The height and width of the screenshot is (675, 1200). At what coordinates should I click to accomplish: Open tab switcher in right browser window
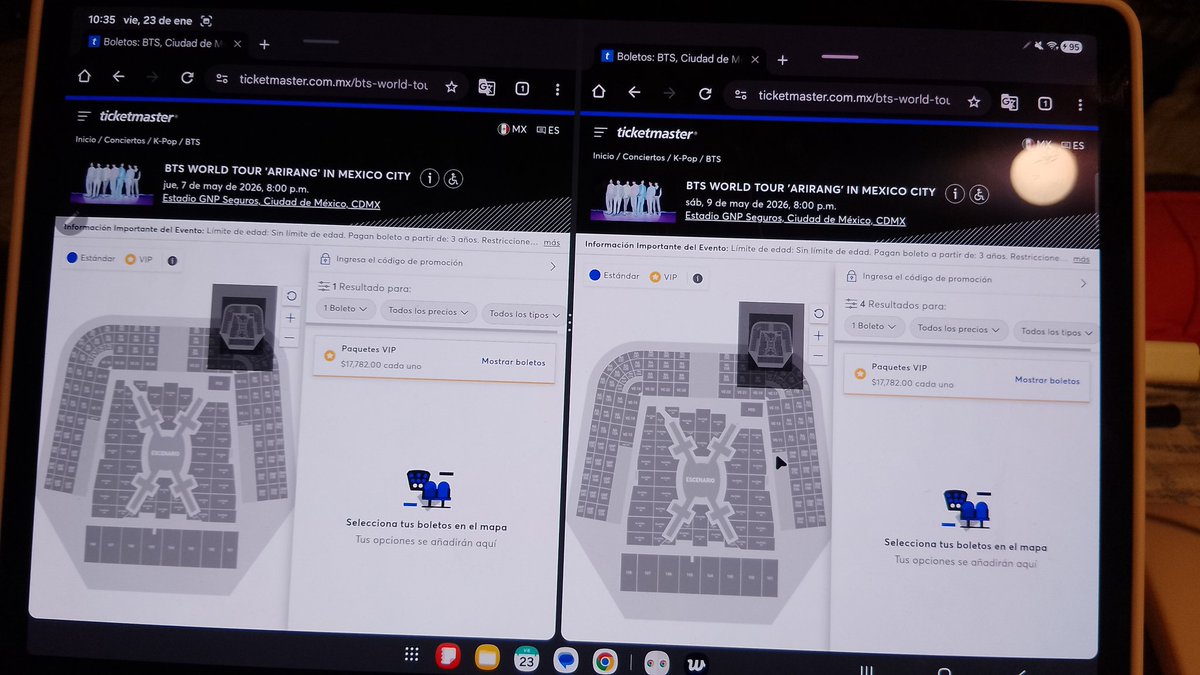(1045, 103)
